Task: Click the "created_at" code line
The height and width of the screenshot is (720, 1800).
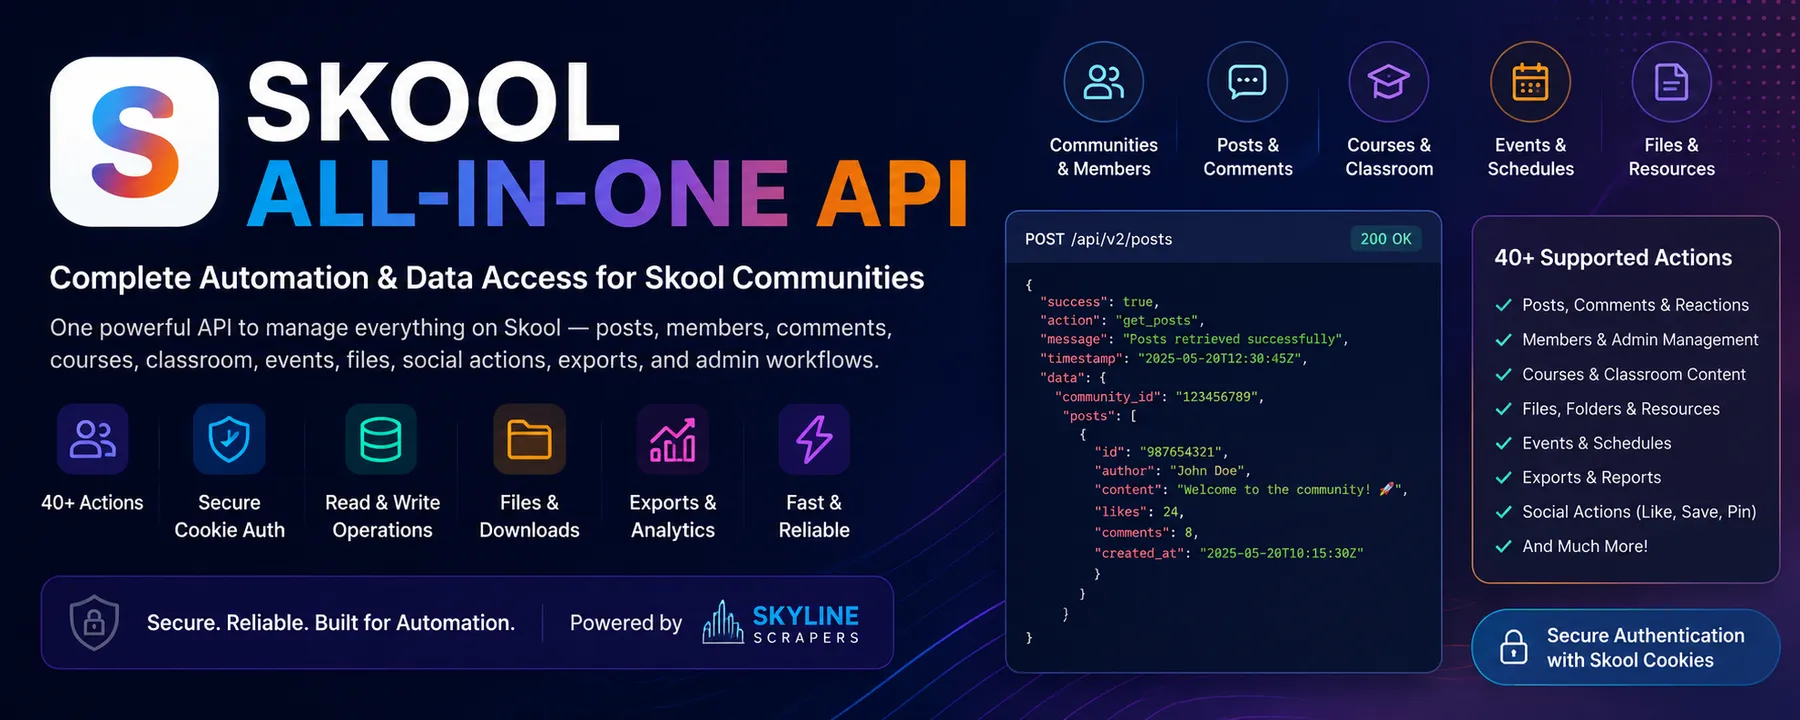Action: (1229, 553)
